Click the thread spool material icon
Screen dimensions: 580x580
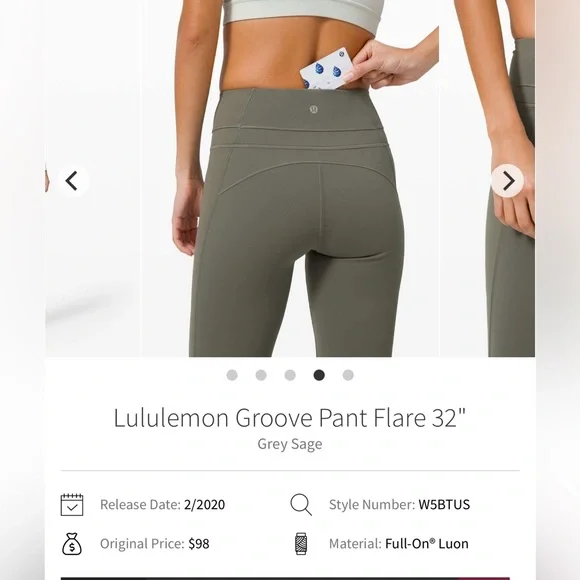(x=301, y=543)
